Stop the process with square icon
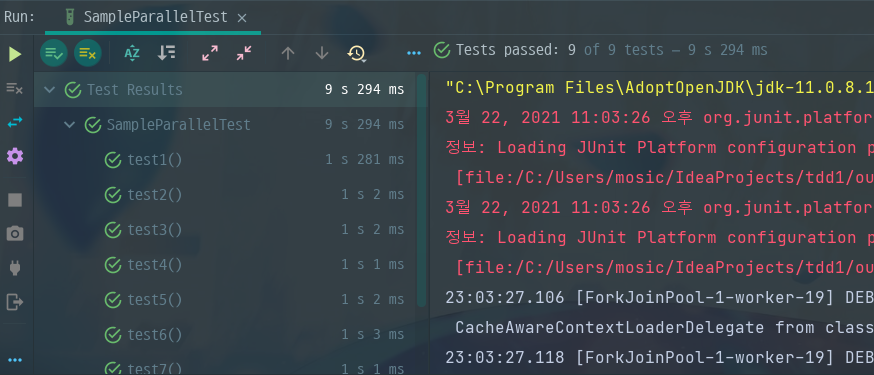Screen dimensions: 874x375 [x=14, y=200]
